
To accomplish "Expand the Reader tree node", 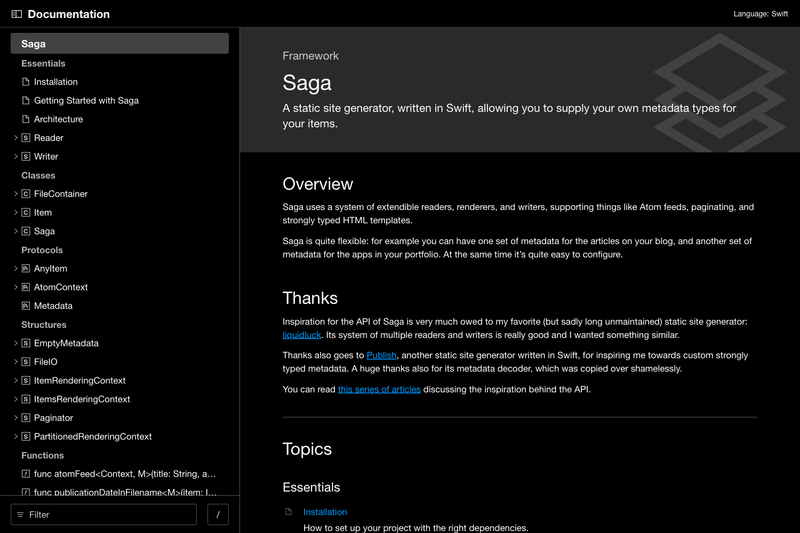I will [x=16, y=138].
